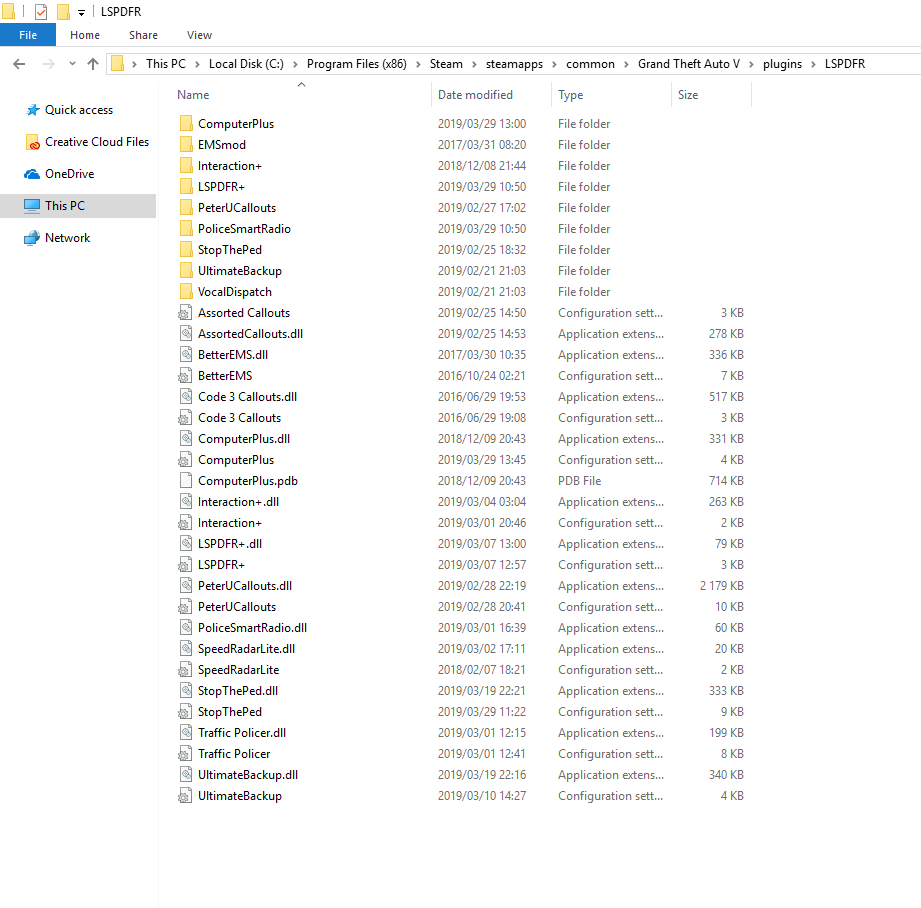The image size is (921, 908).
Task: Expand chevron after Steam breadcrumb
Action: click(x=475, y=64)
